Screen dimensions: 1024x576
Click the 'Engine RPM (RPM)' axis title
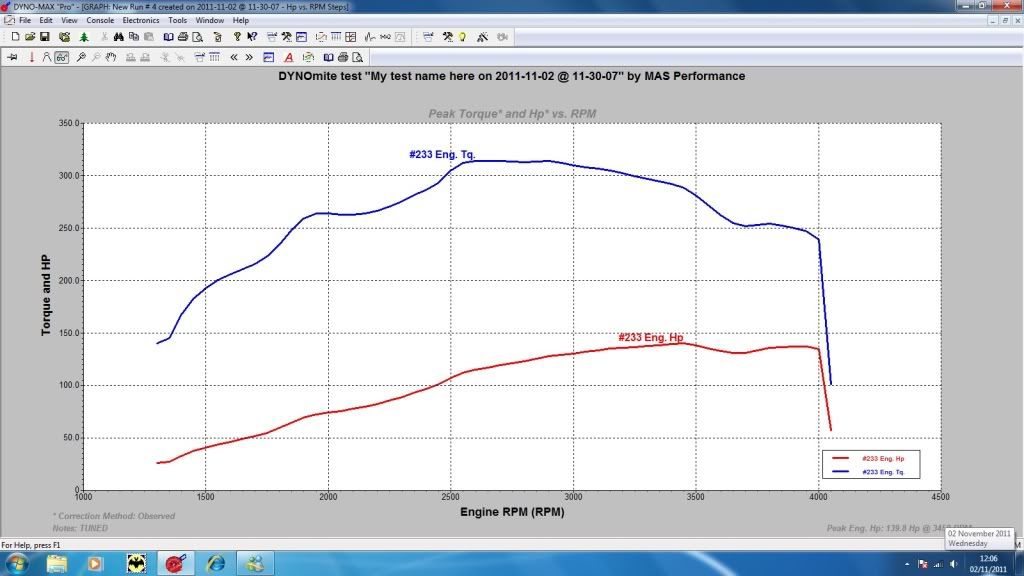pos(512,512)
